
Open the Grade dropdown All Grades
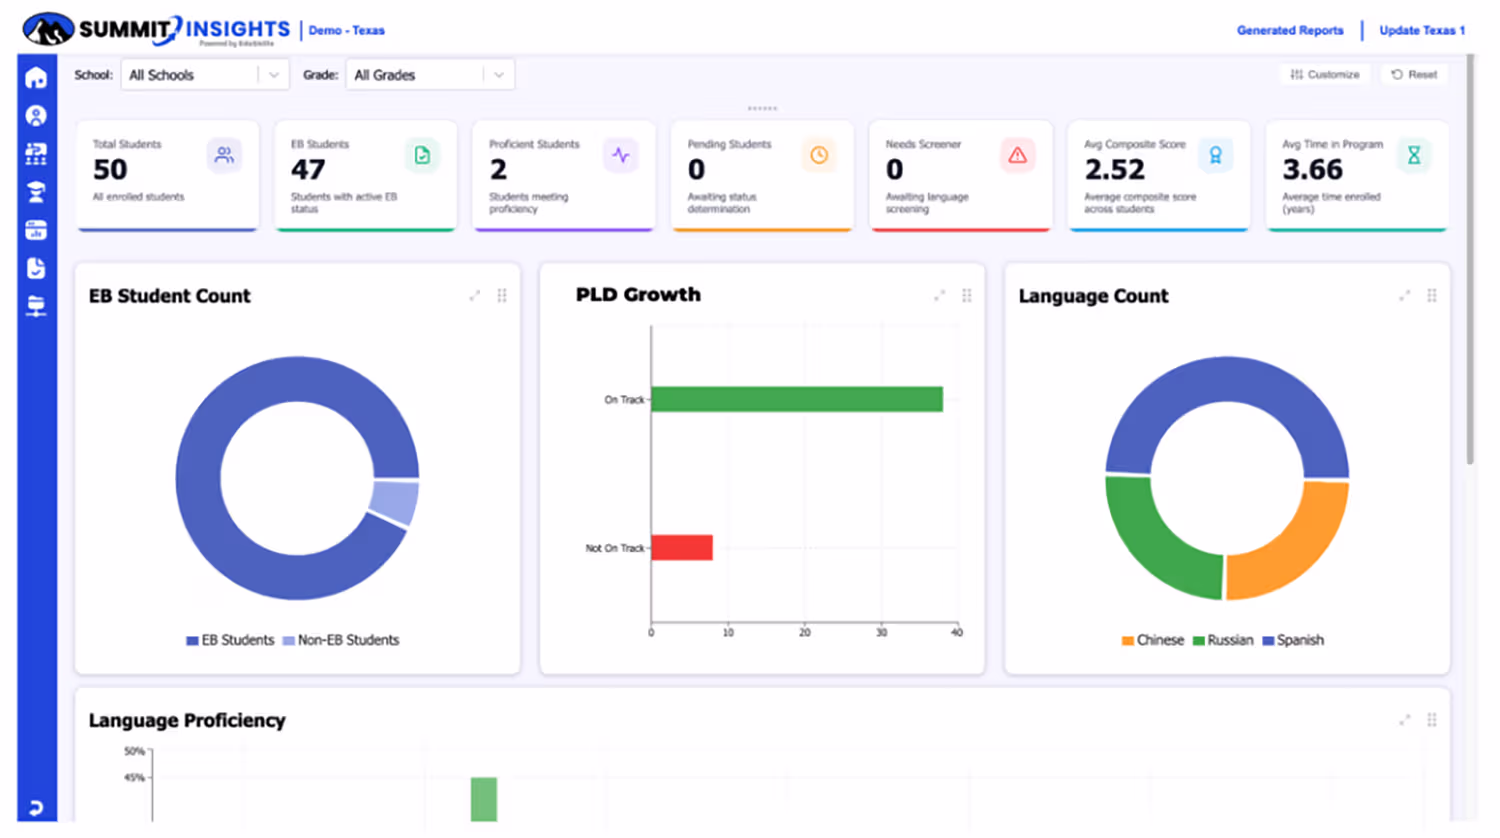[430, 75]
